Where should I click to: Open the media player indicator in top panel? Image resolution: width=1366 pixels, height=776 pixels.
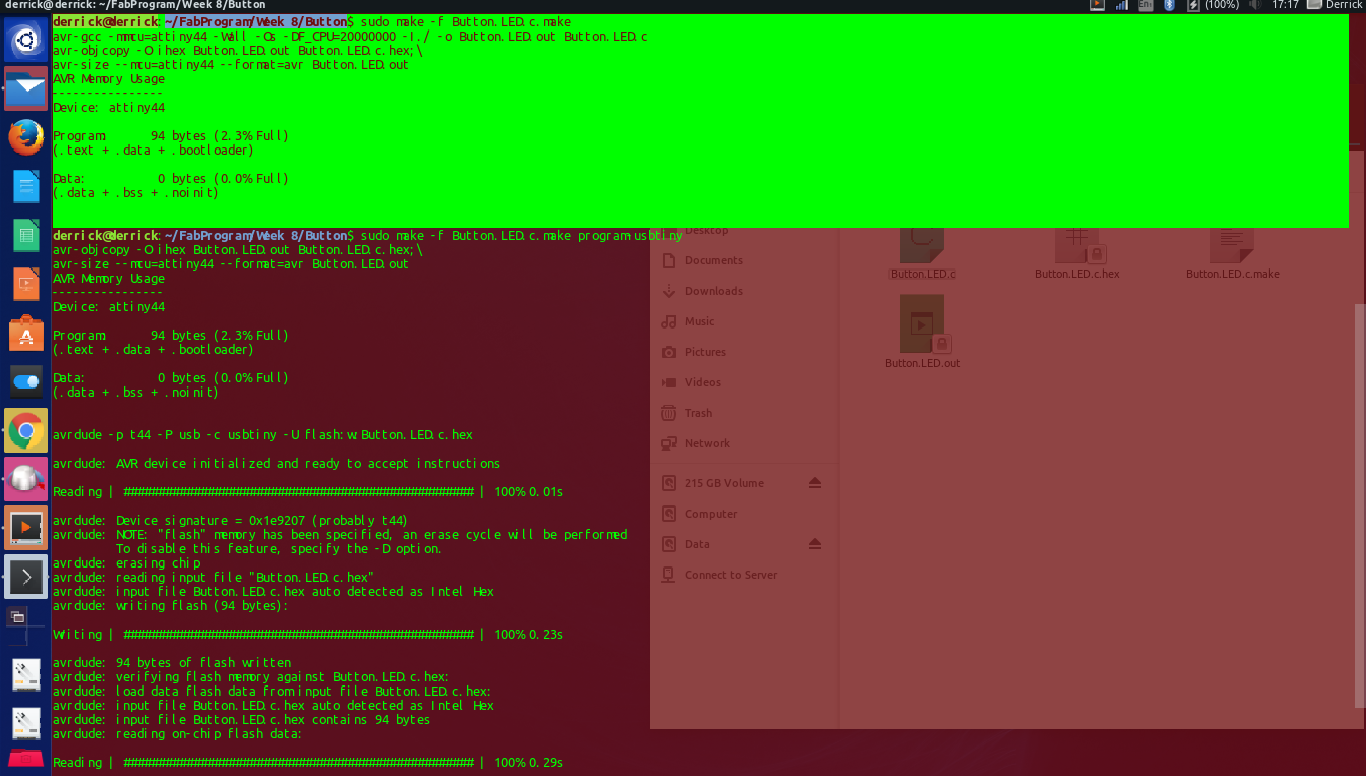pyautogui.click(x=1097, y=5)
